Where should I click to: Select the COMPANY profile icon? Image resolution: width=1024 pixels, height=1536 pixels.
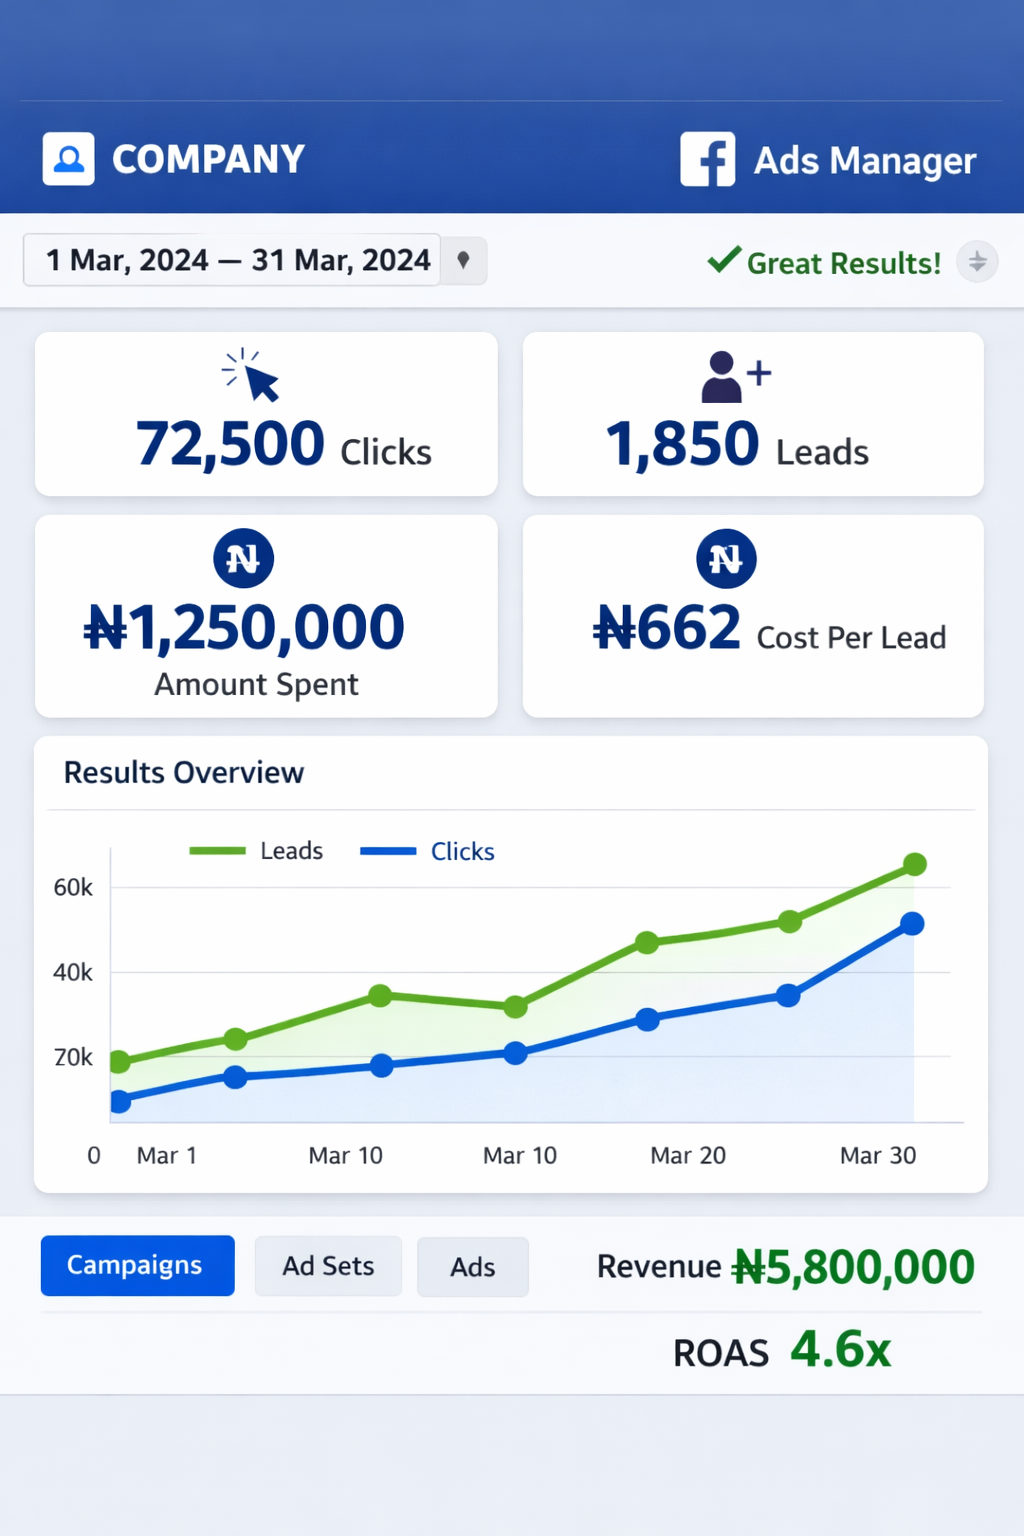coord(67,158)
